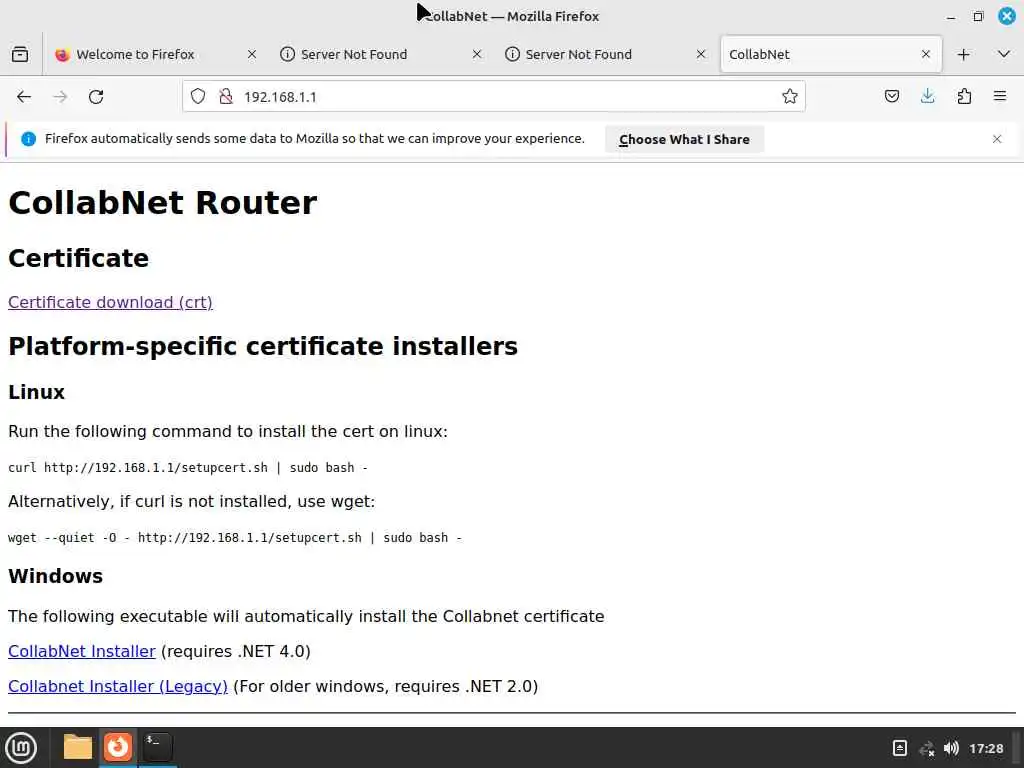
Task: Expand the list all tabs chevron
Action: (1004, 54)
